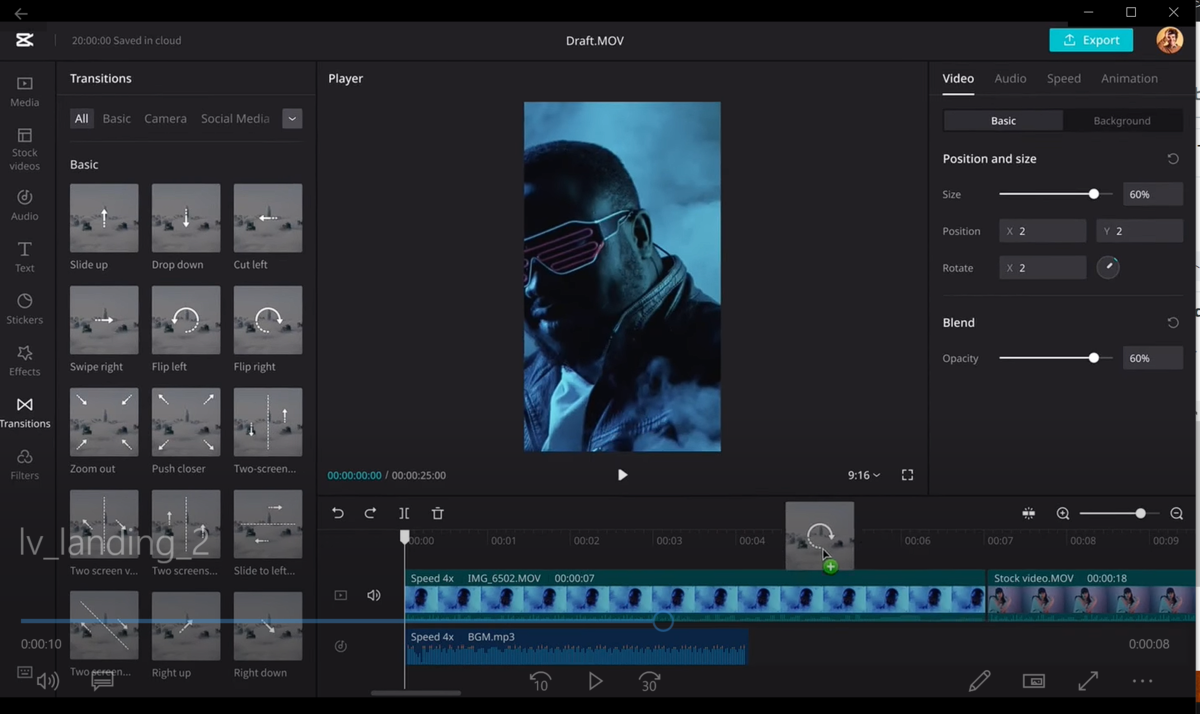
Task: Select the Flip left transition thumbnail
Action: coord(186,320)
